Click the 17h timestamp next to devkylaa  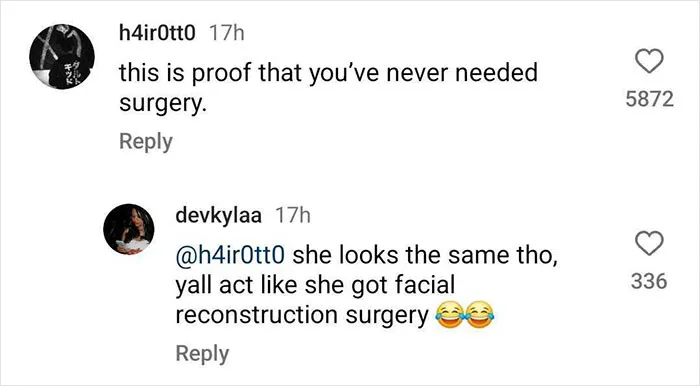[x=293, y=216]
